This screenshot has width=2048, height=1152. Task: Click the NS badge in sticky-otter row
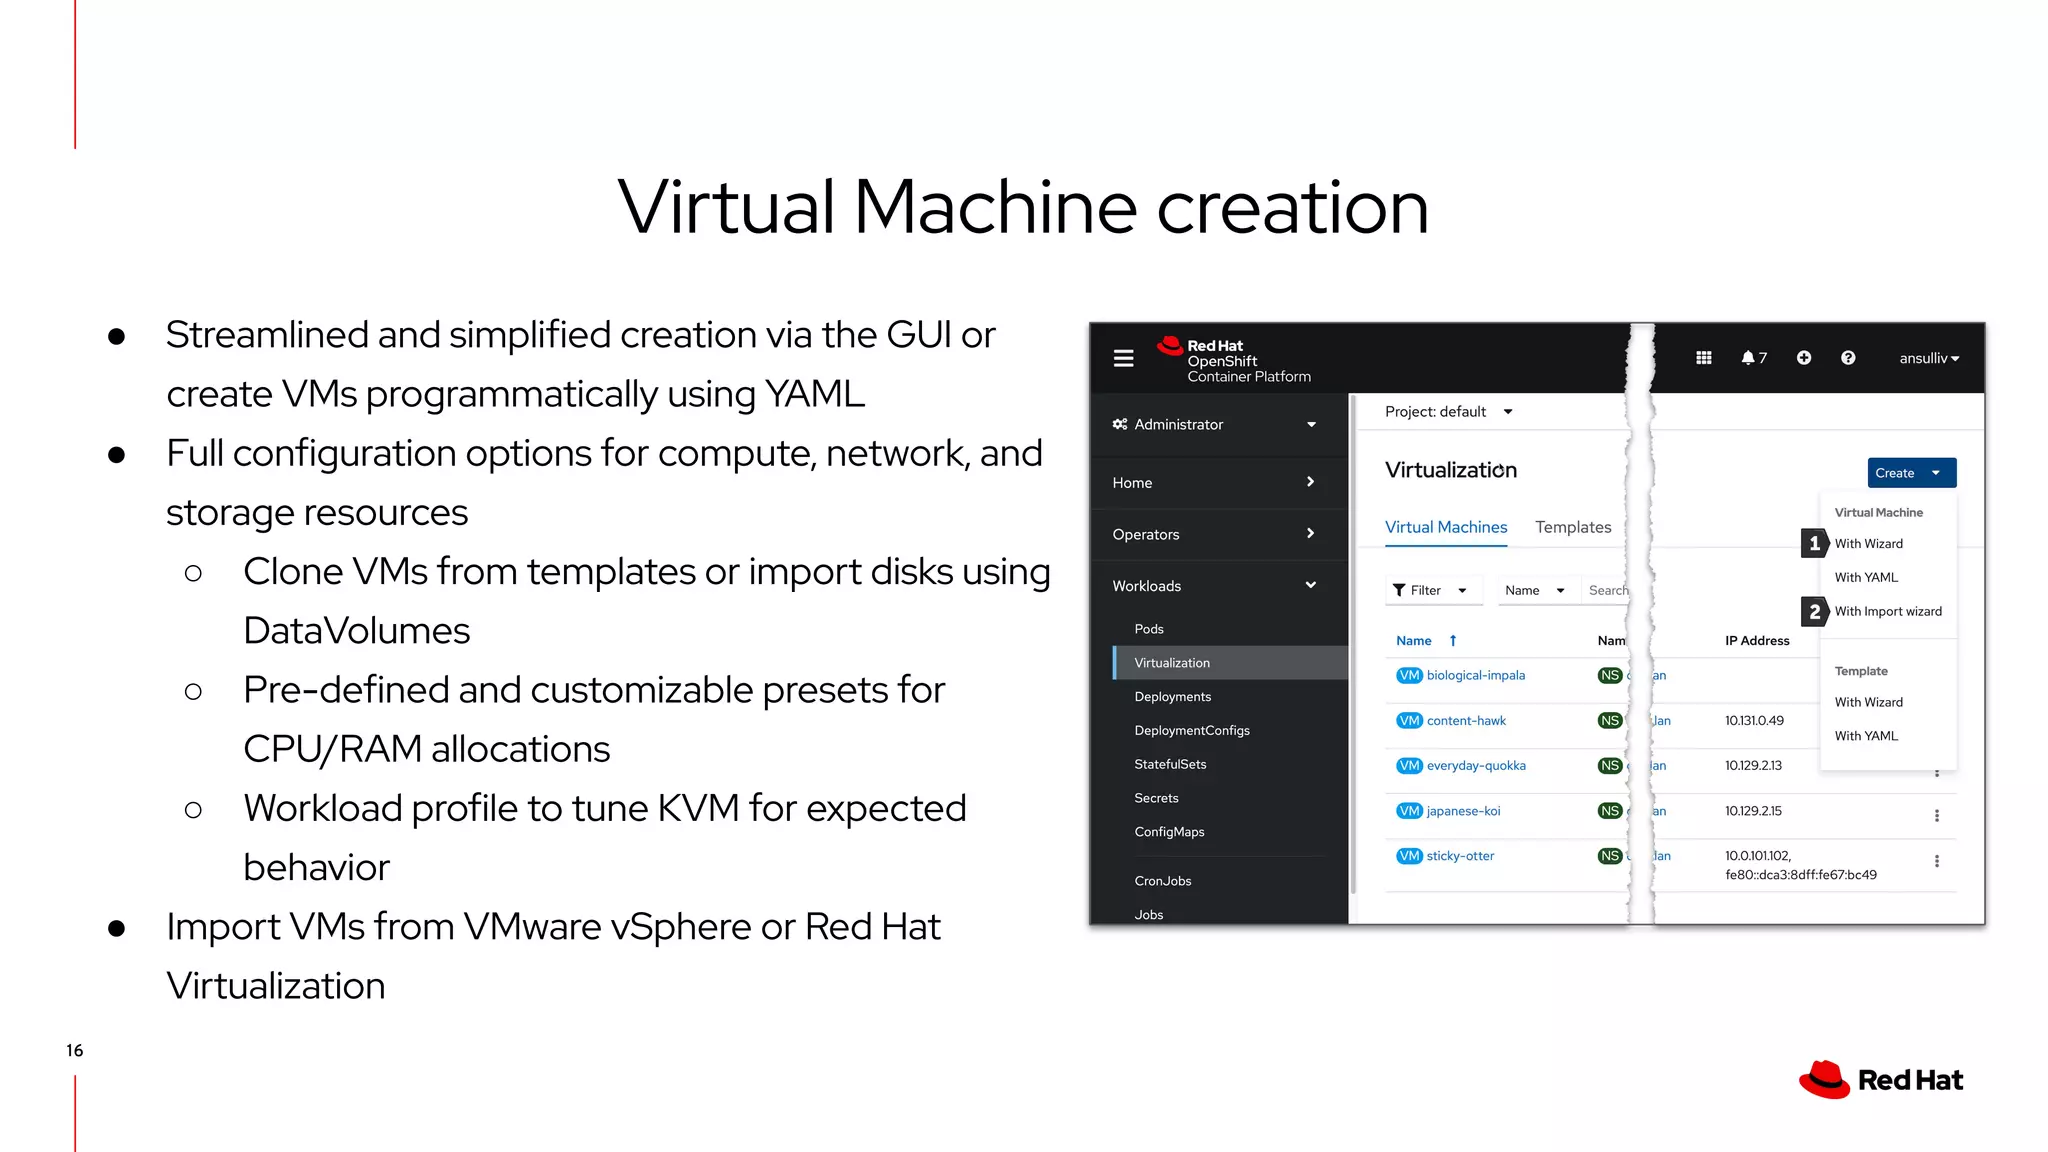pos(1610,856)
